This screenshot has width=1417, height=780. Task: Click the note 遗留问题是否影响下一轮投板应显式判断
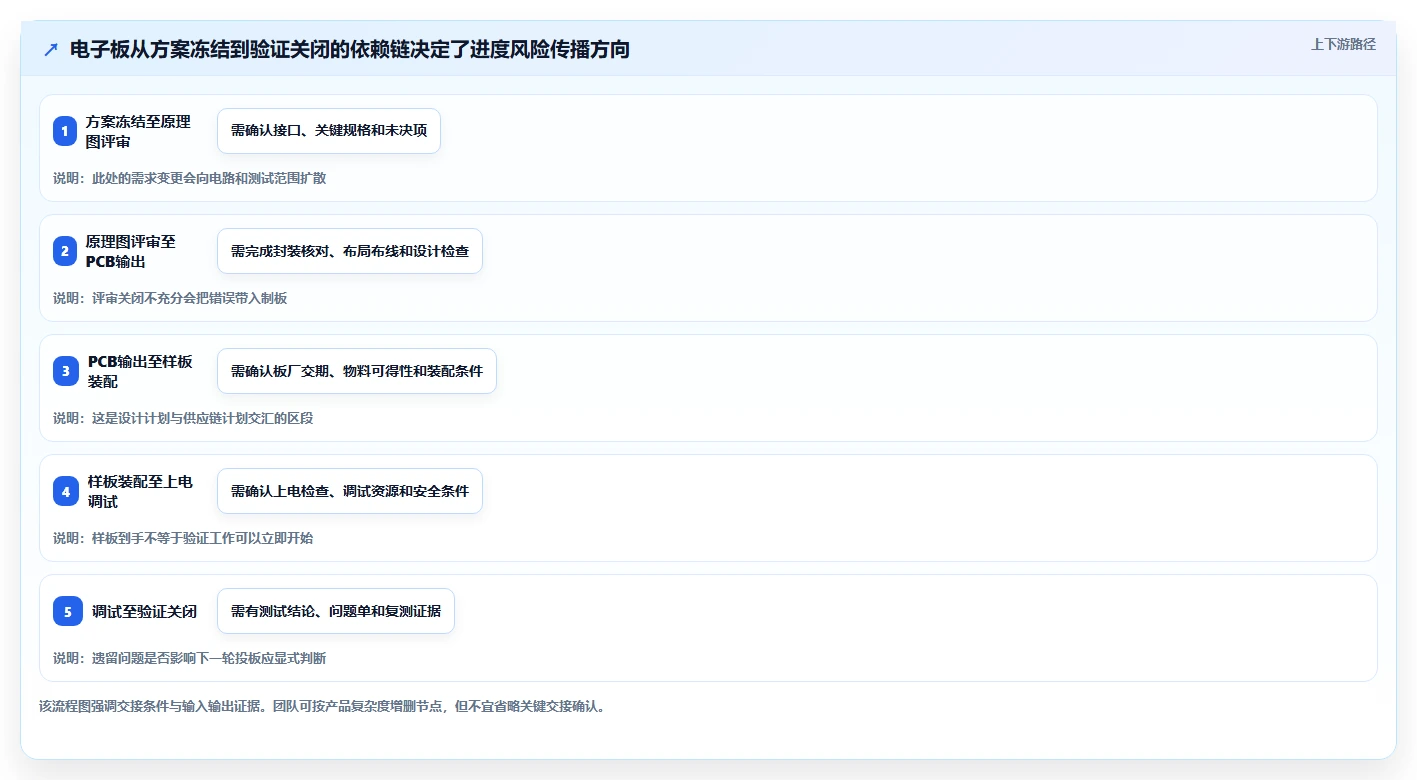(189, 658)
